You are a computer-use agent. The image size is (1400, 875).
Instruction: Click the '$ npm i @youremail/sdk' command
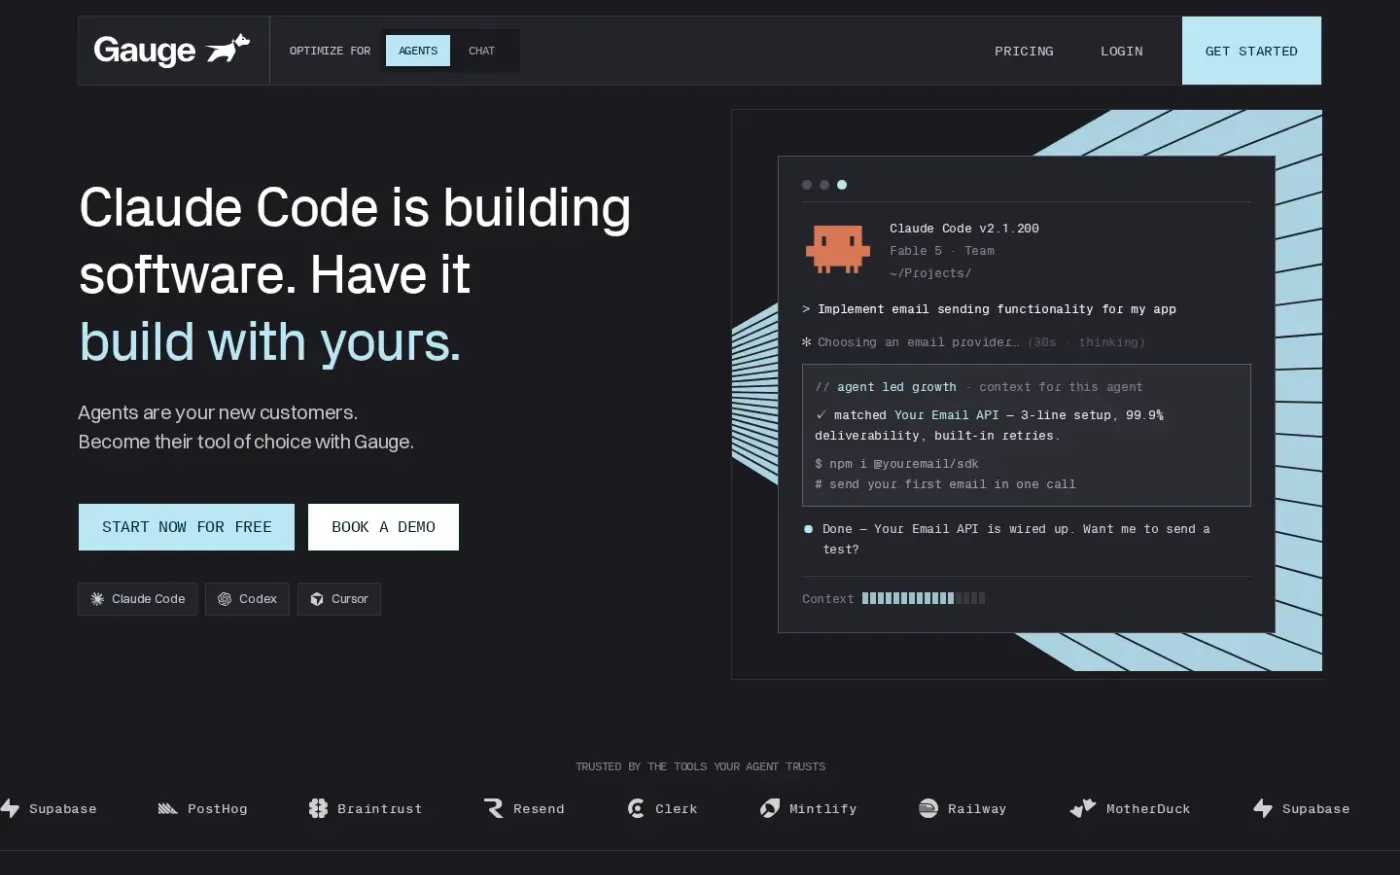(897, 464)
